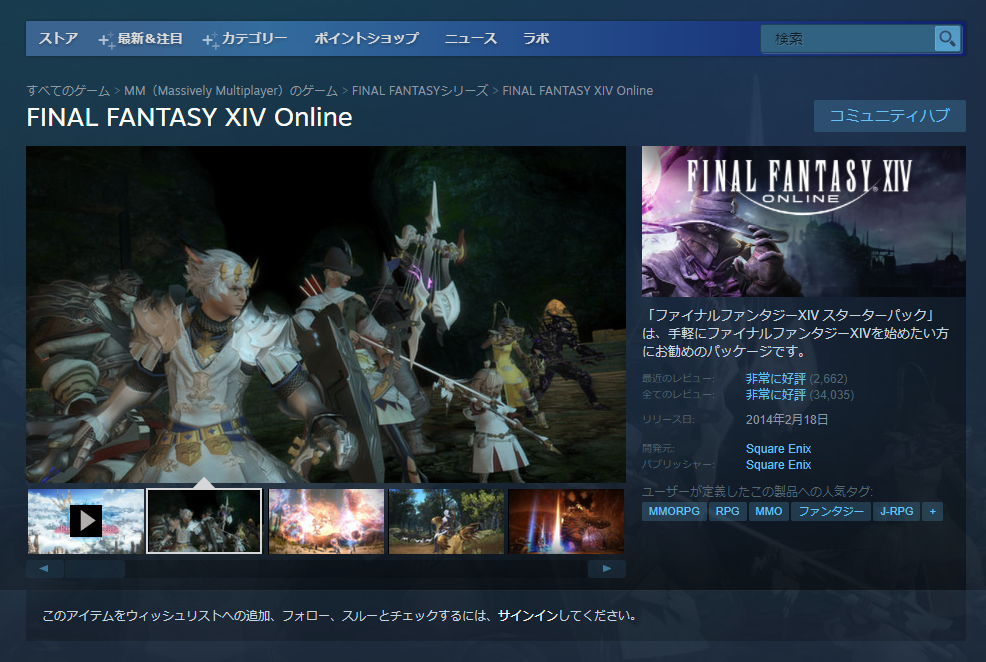
Task: Click the right carousel arrow
Action: tap(607, 568)
